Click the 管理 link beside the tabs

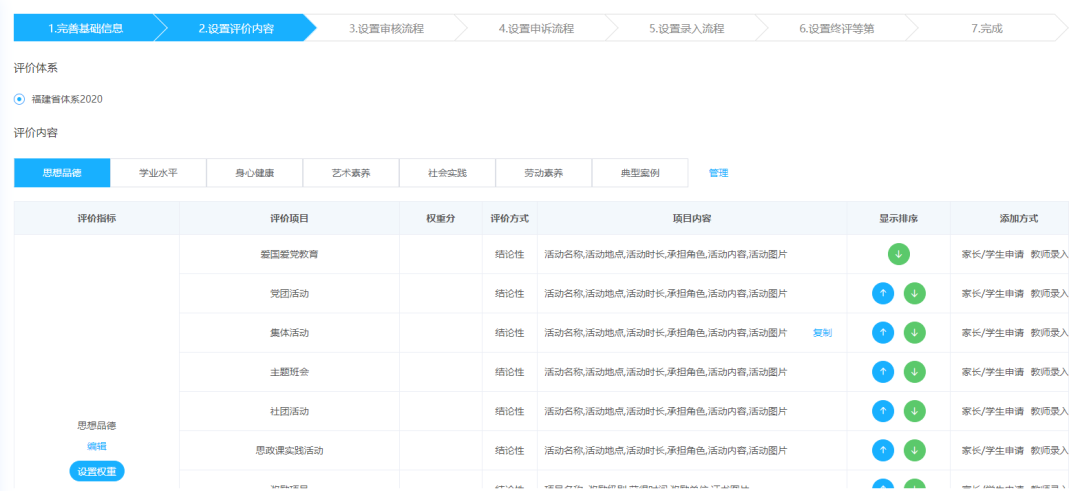(x=718, y=173)
